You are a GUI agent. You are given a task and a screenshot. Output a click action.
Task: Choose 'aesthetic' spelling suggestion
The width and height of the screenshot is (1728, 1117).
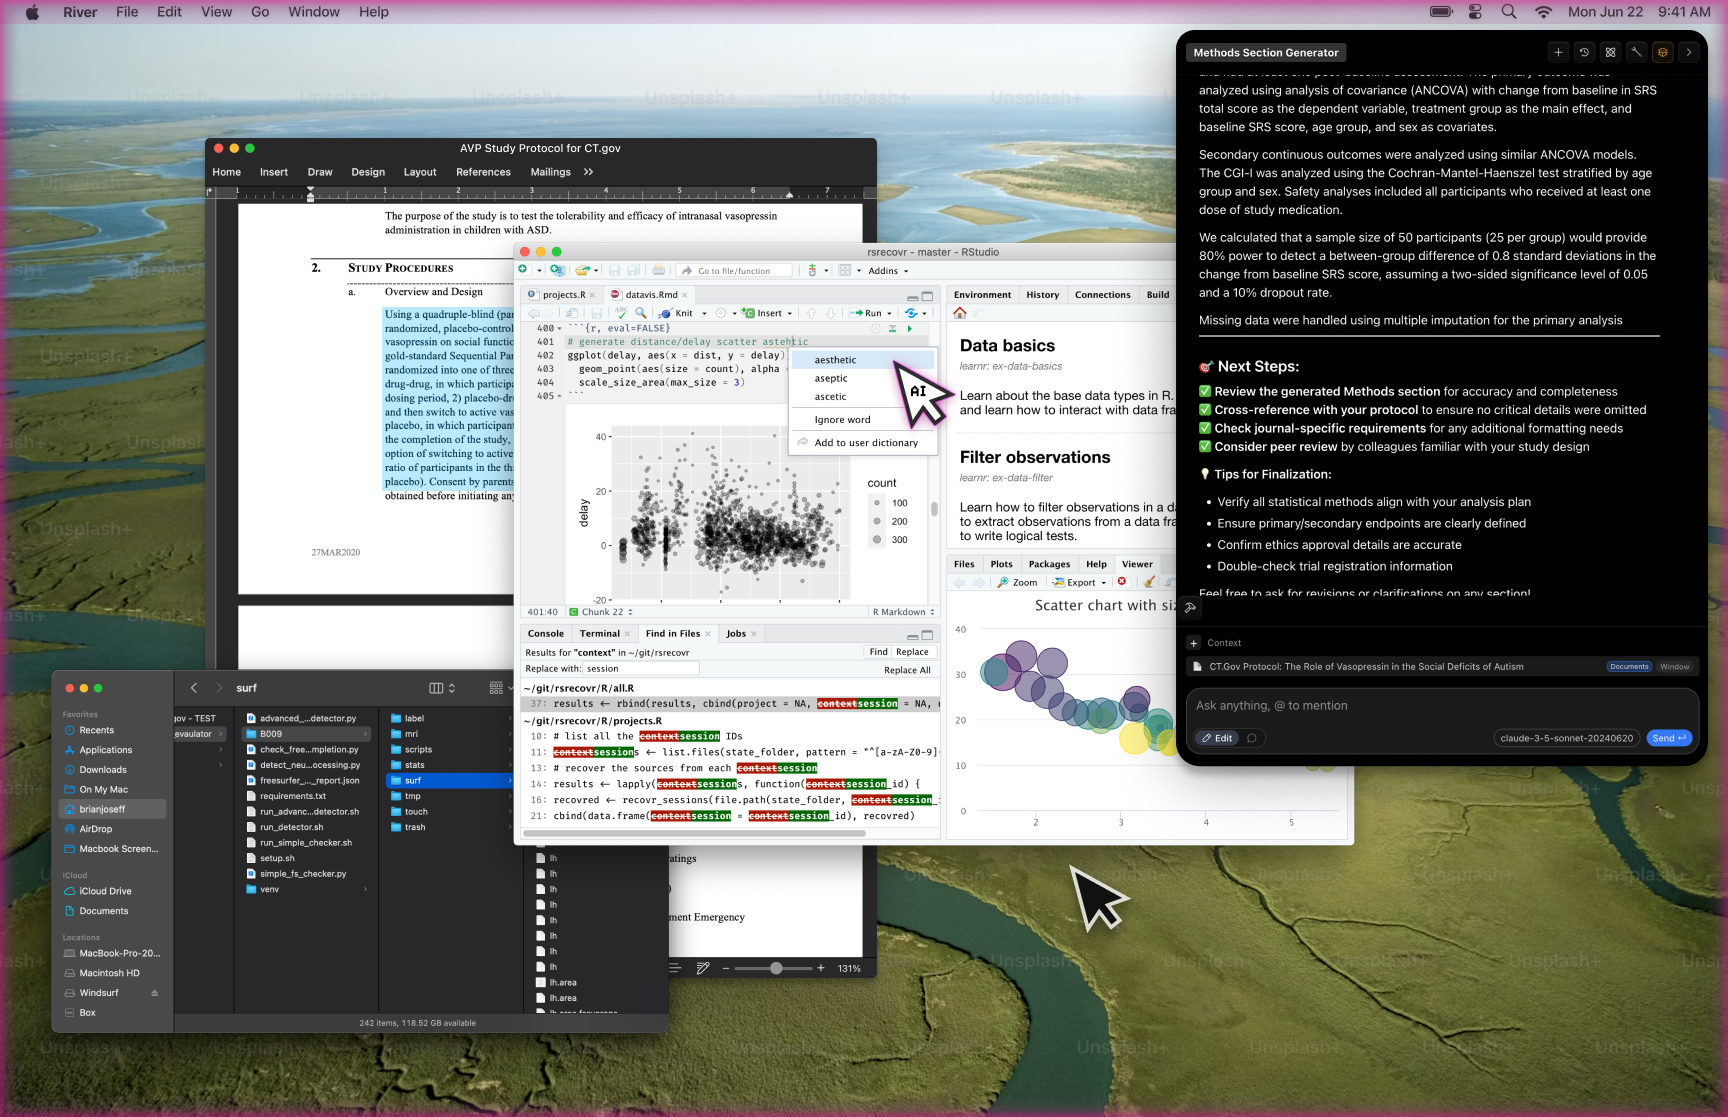863,360
